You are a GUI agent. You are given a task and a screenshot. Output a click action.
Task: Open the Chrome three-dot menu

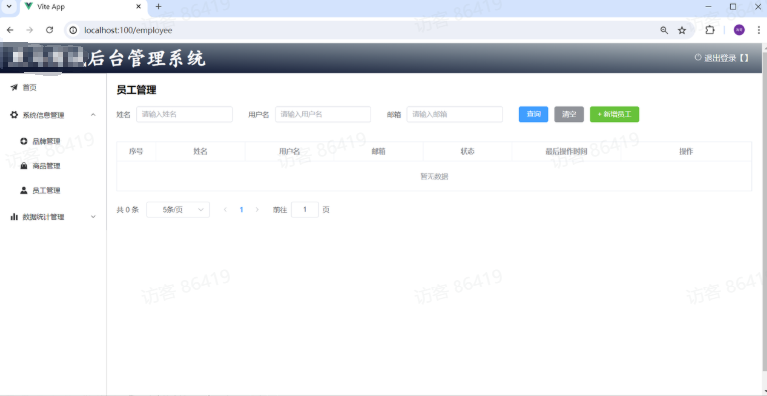(x=759, y=30)
